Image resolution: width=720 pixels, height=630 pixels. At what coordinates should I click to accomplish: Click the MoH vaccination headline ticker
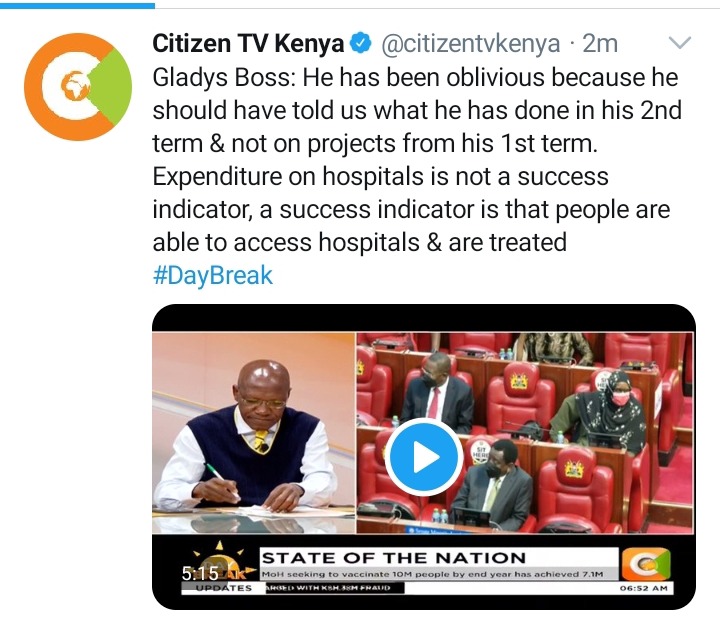432,574
